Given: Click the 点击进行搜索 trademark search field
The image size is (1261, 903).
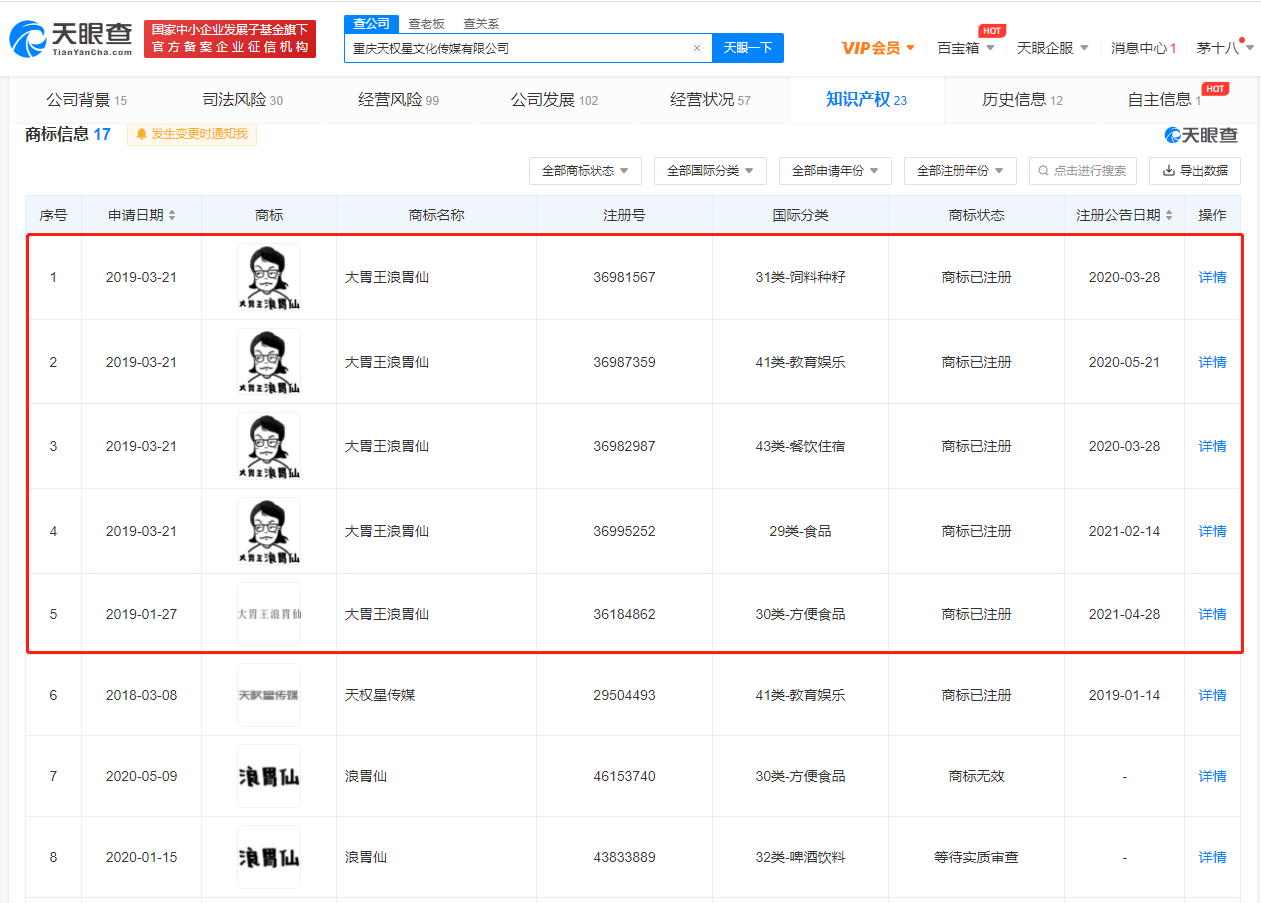Looking at the screenshot, I should coord(1083,171).
